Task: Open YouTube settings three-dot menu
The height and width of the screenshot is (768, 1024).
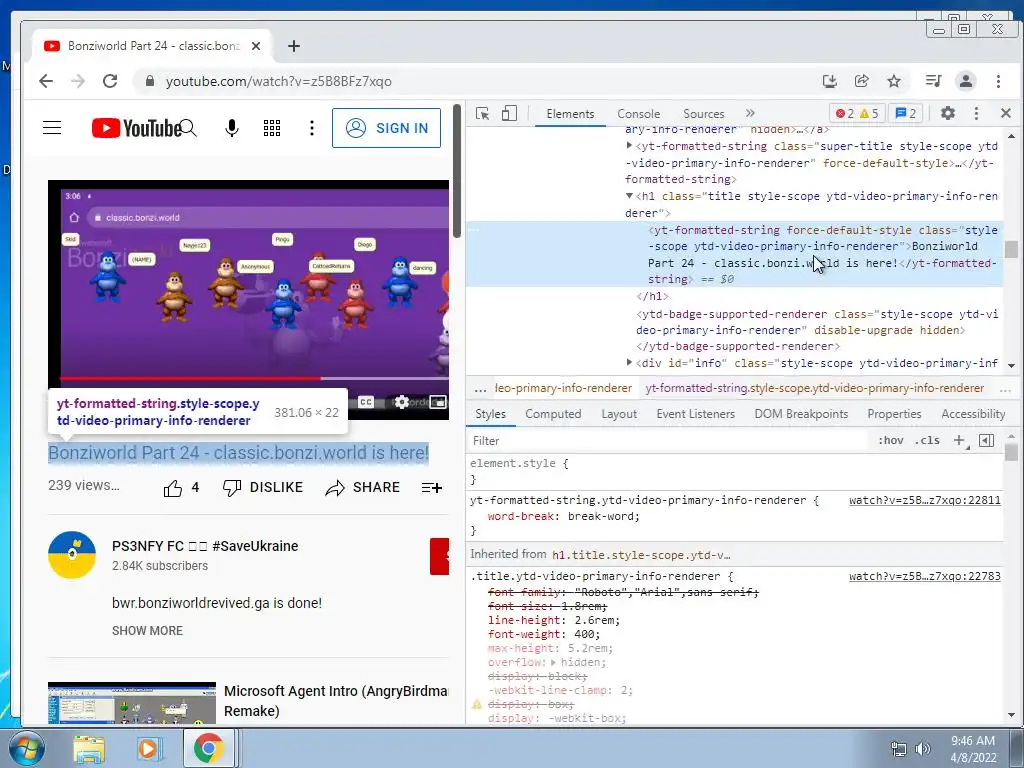Action: 312,128
